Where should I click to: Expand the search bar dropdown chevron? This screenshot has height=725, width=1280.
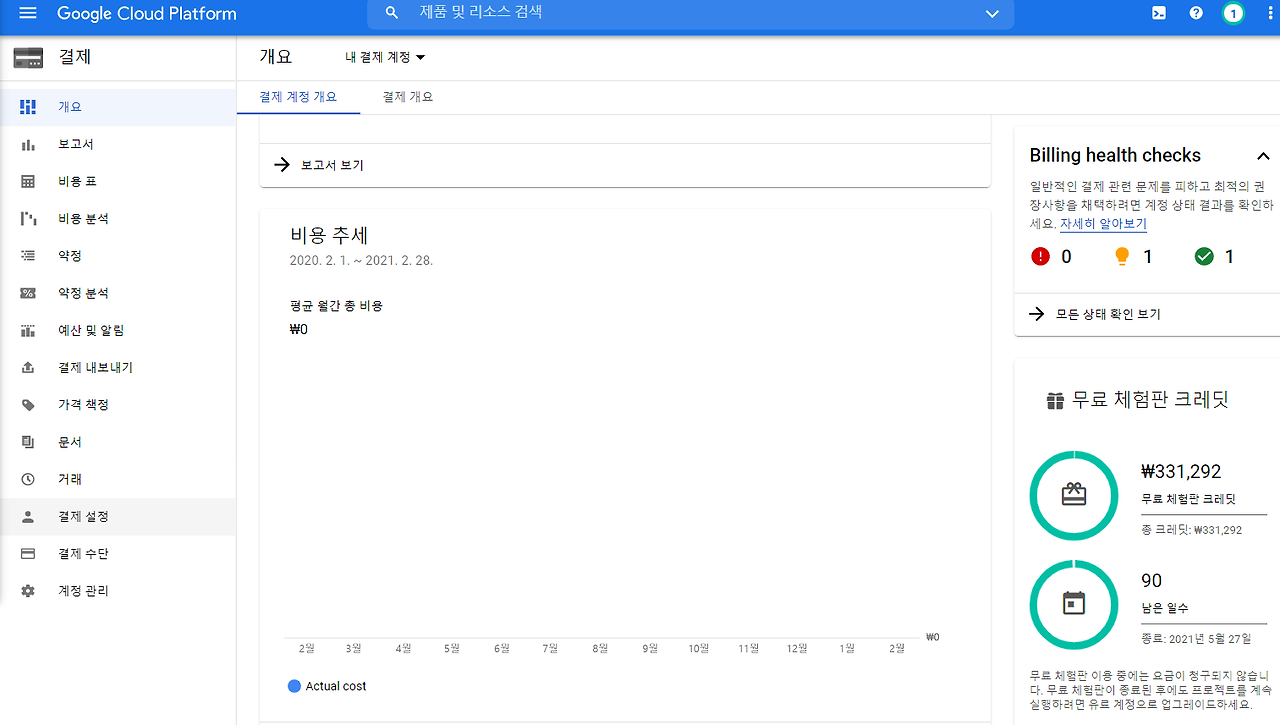click(991, 13)
